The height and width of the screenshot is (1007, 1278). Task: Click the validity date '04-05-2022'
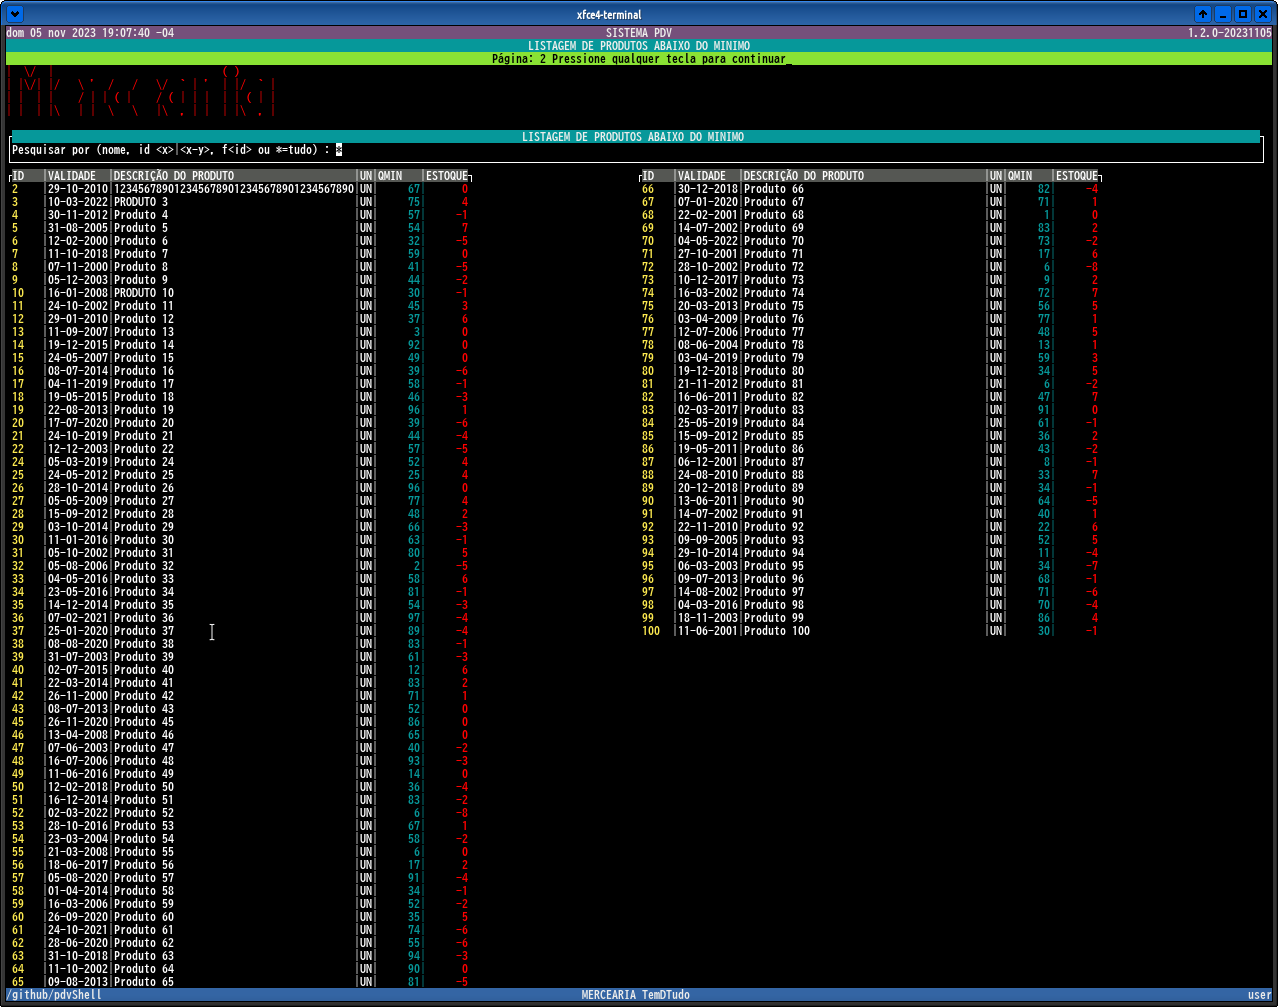[x=708, y=241]
